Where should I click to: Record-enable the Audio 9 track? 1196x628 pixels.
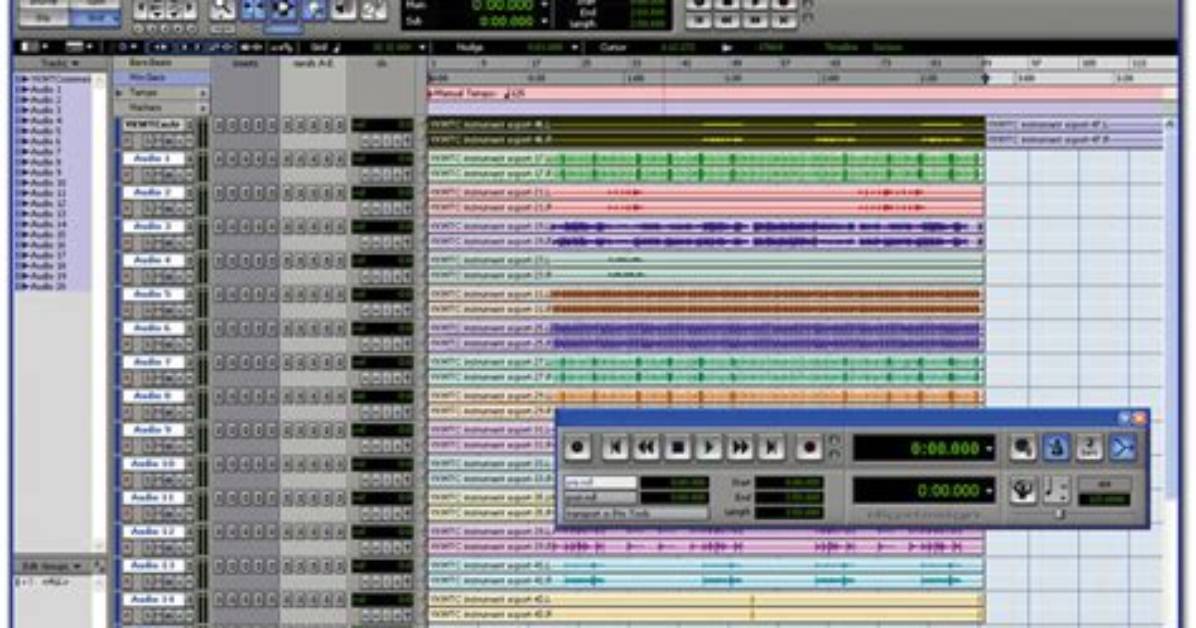127,446
